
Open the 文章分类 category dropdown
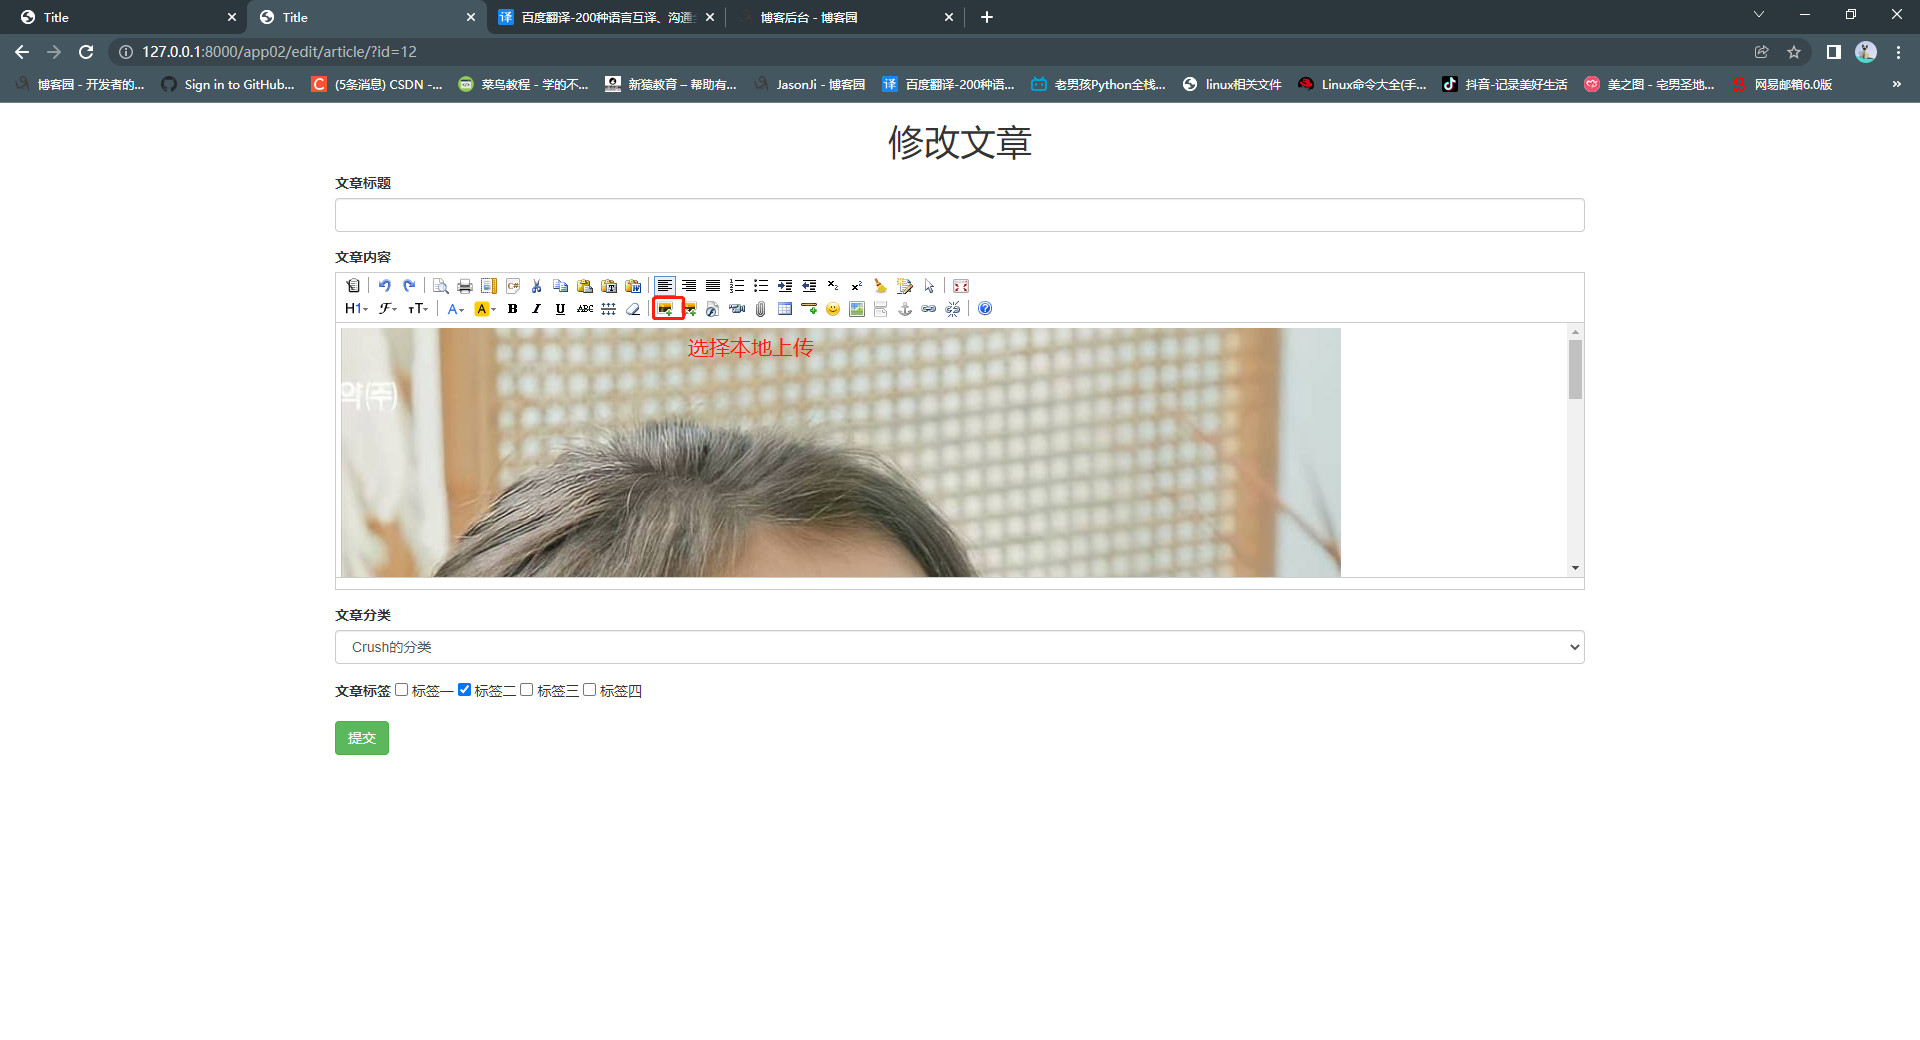(x=959, y=647)
